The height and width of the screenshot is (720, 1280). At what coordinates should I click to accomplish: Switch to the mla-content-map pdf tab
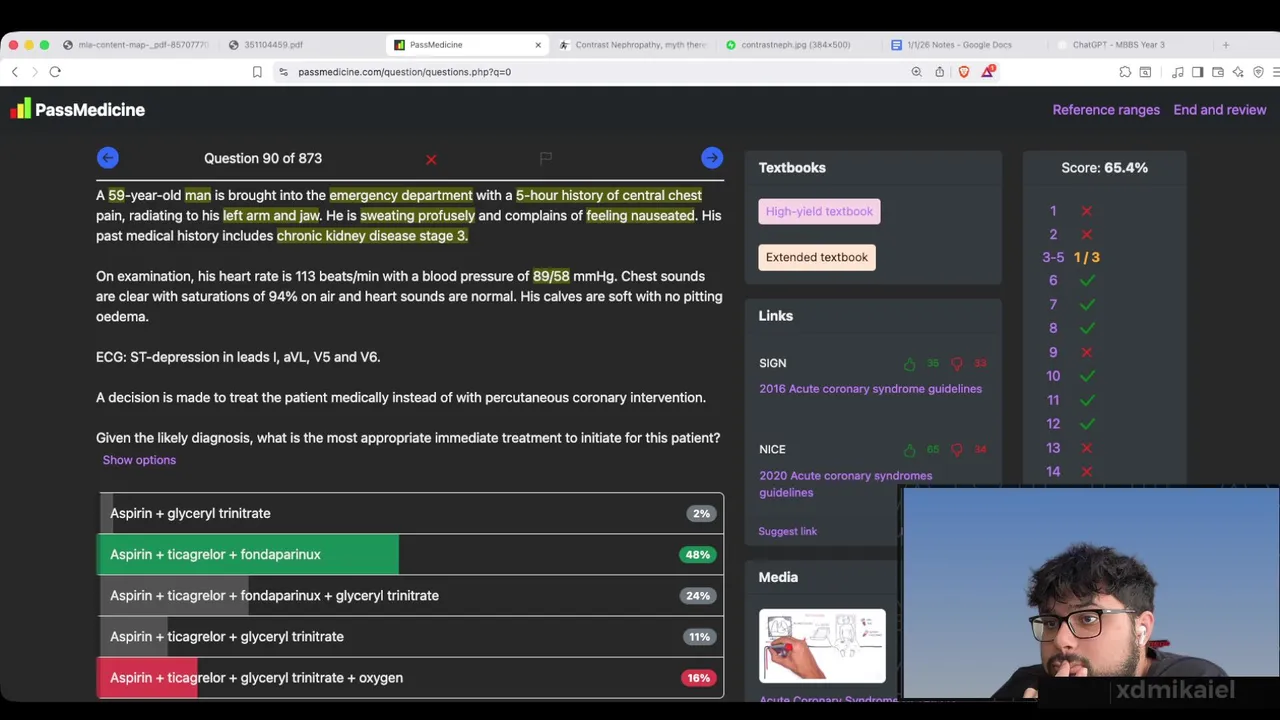[x=135, y=45]
